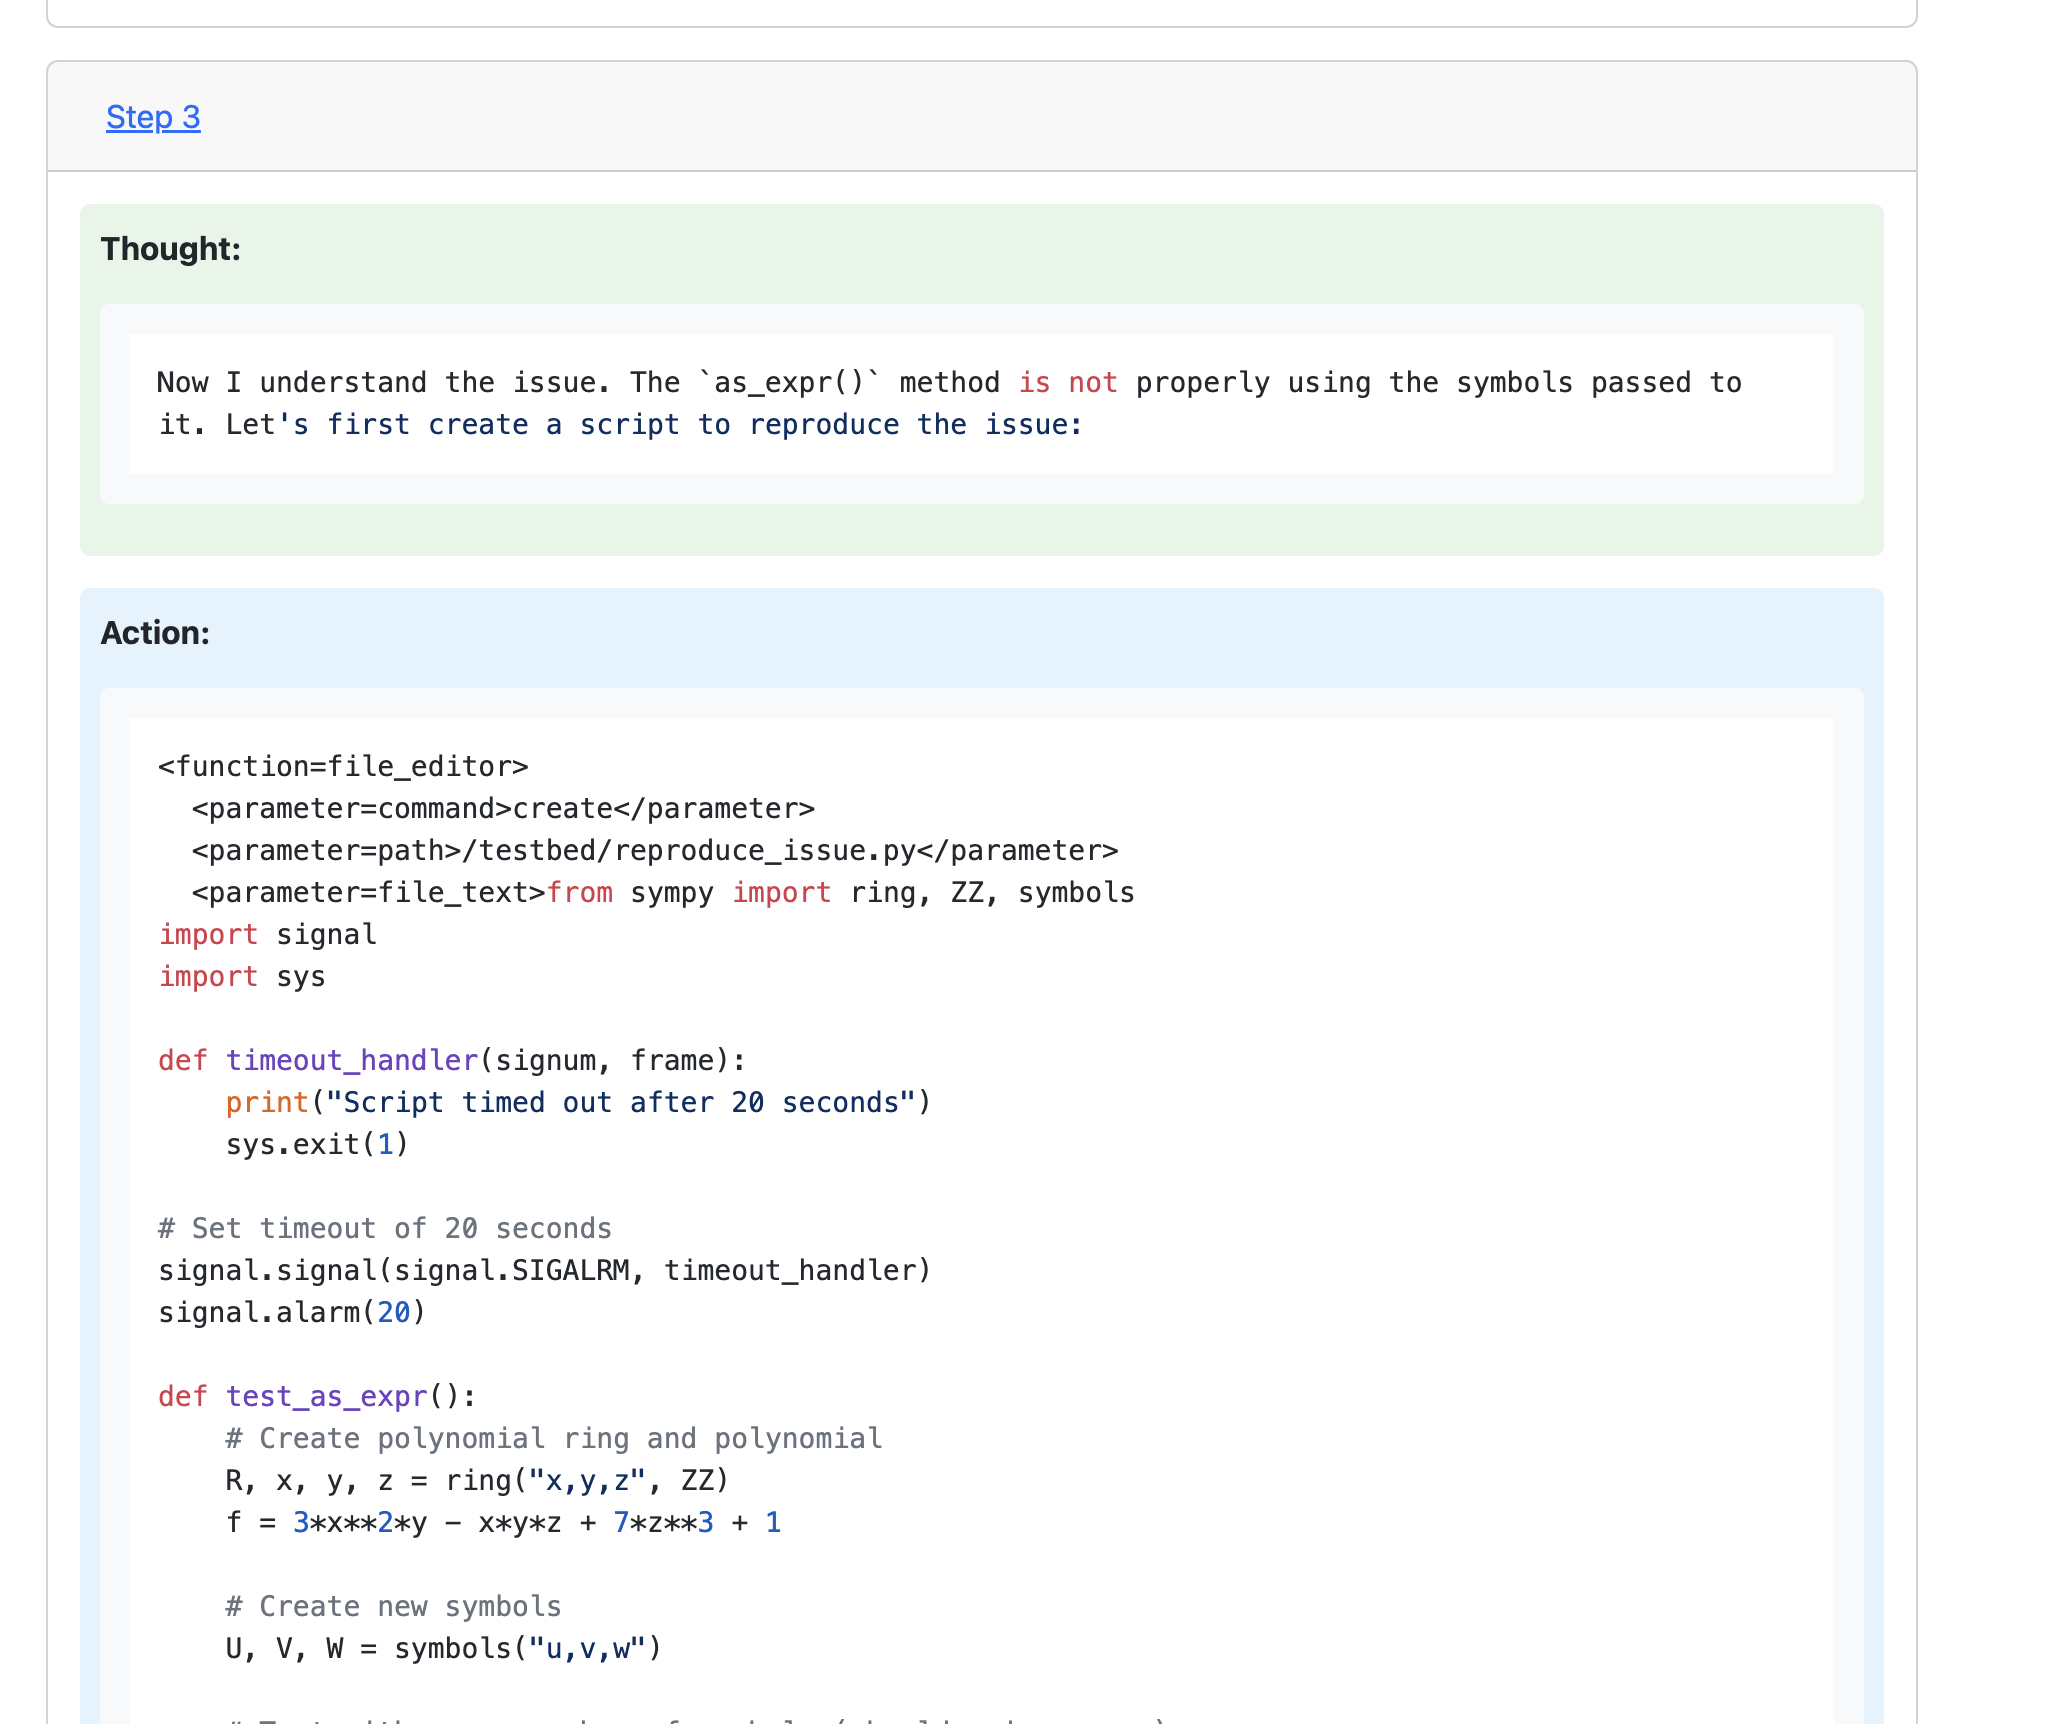This screenshot has width=2052, height=1724.
Task: Click the test_as_expr function definition
Action: click(x=318, y=1397)
